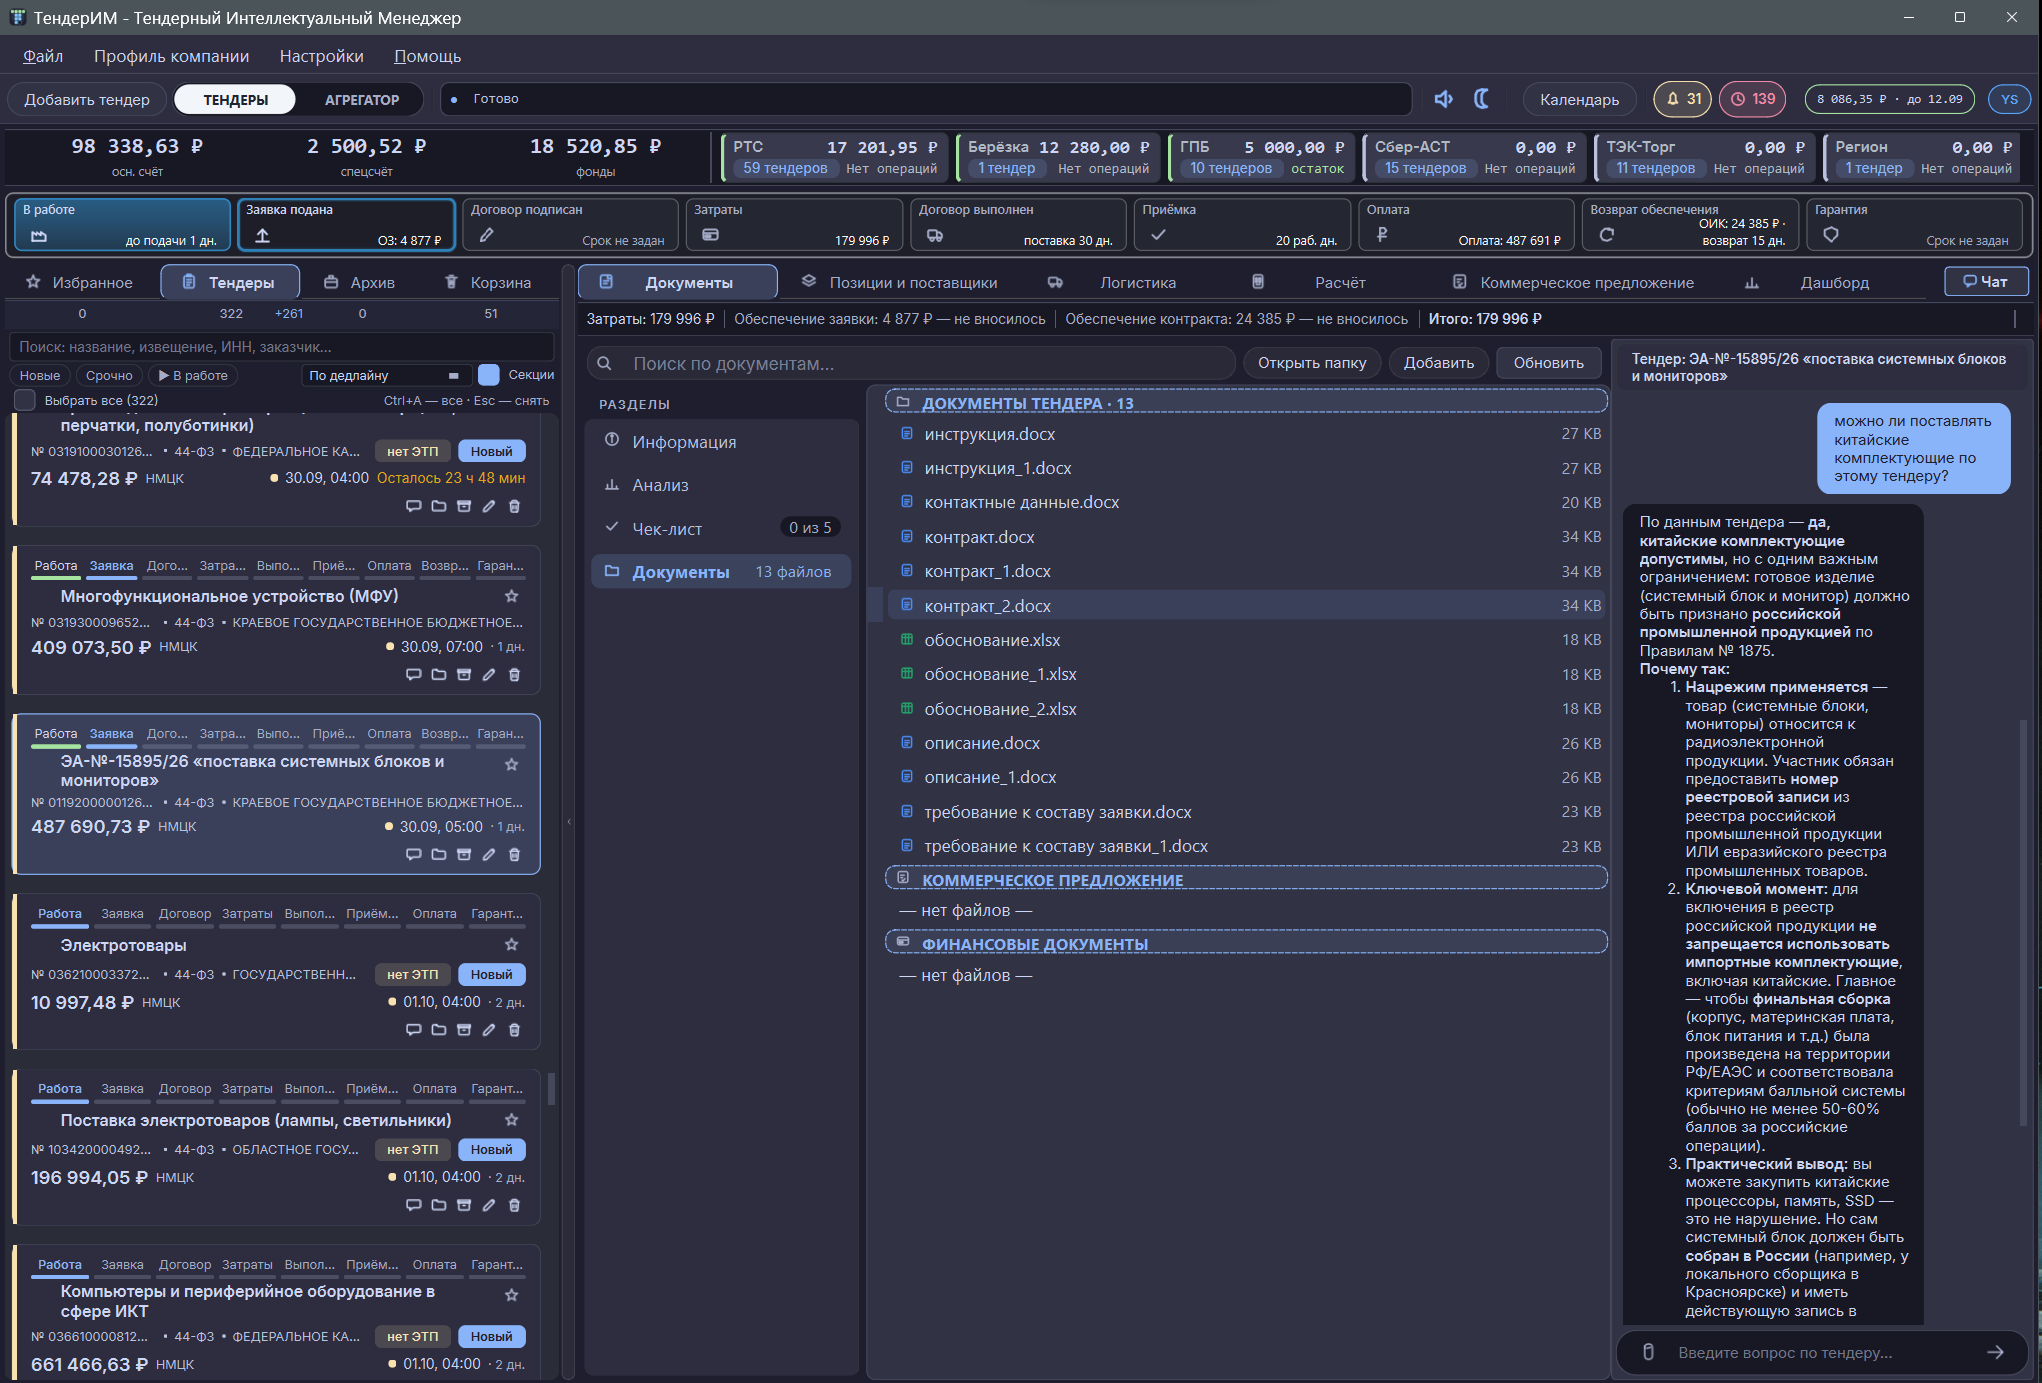2042x1383 pixels.
Task: Toggle the Срочно filter chip
Action: tap(109, 376)
